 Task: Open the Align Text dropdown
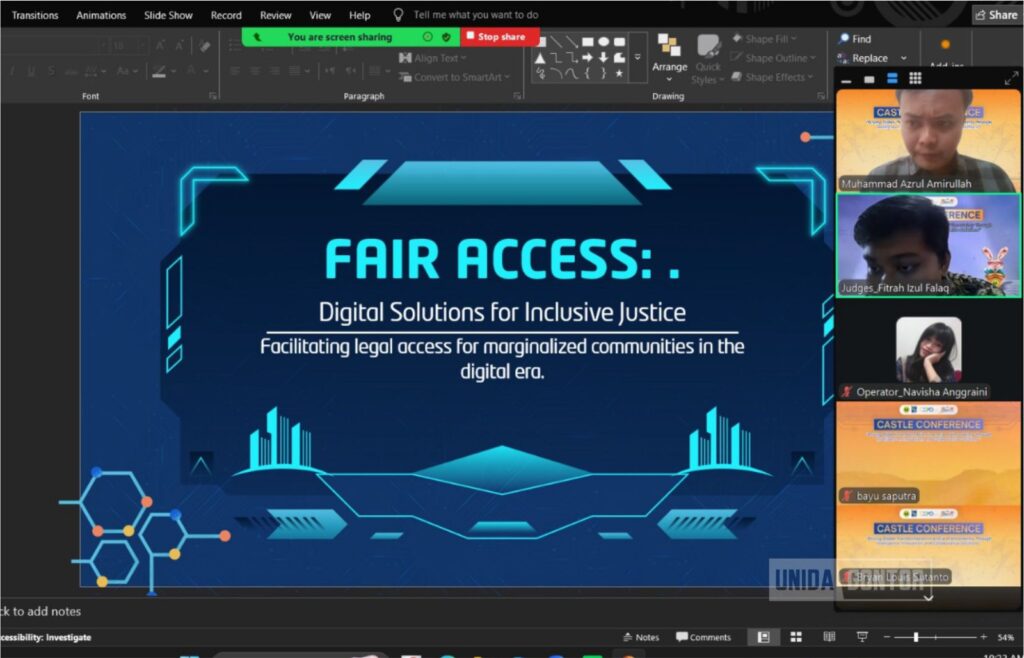tap(432, 58)
